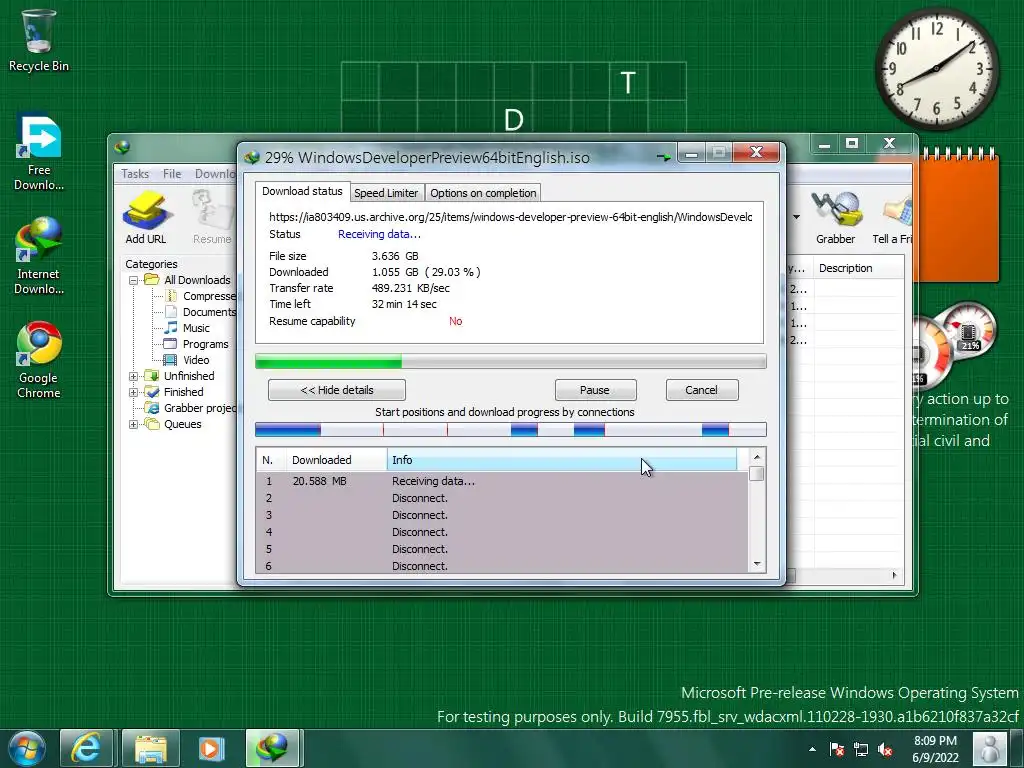Open Internet Download Manager desktop shortcut
Screen dimensions: 1024x768
pyautogui.click(x=39, y=256)
